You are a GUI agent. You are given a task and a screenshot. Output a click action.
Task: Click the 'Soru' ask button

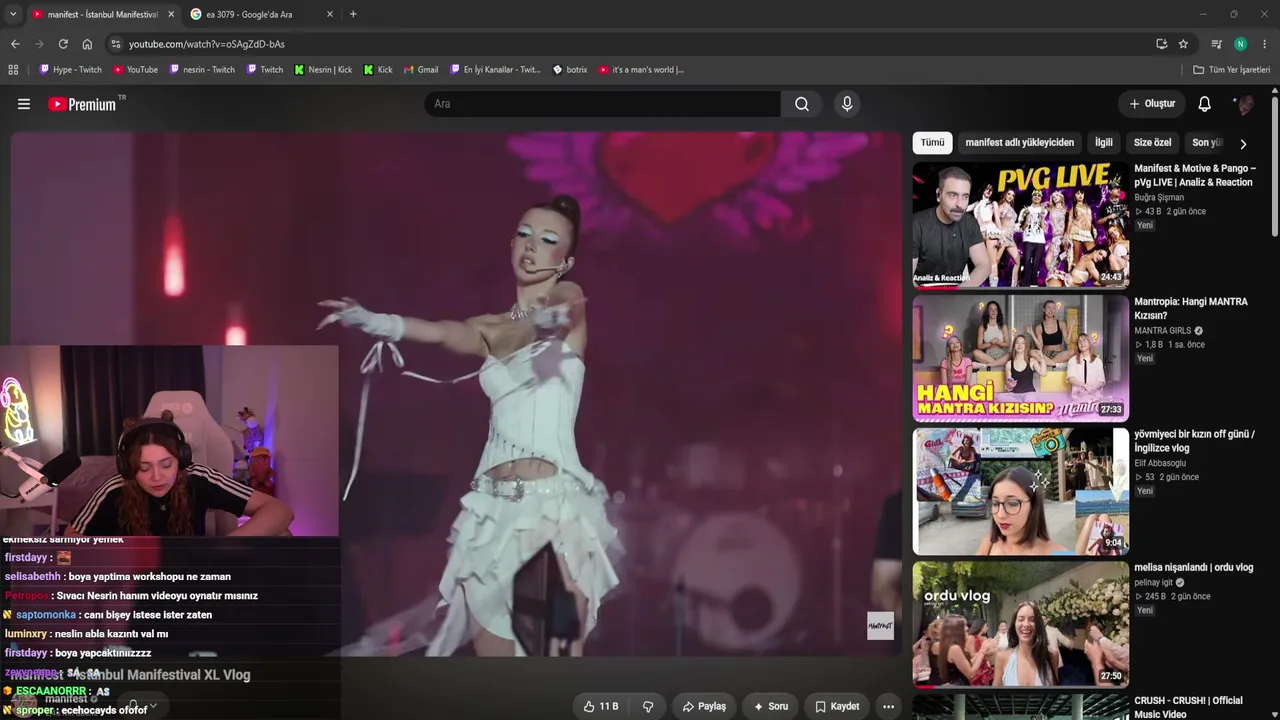771,706
